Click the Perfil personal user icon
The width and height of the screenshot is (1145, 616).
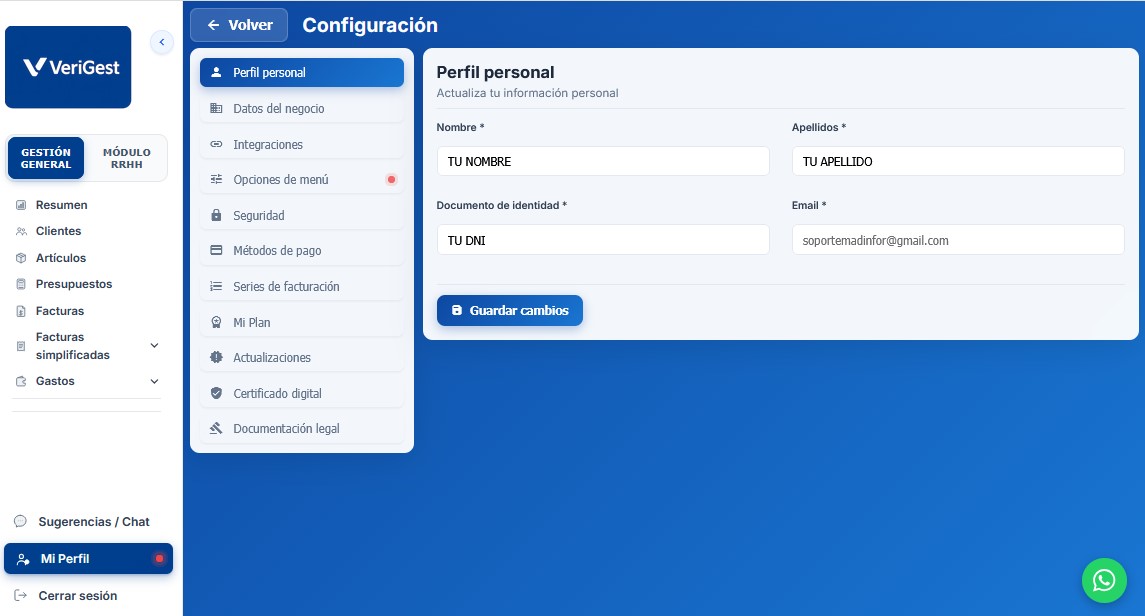216,72
